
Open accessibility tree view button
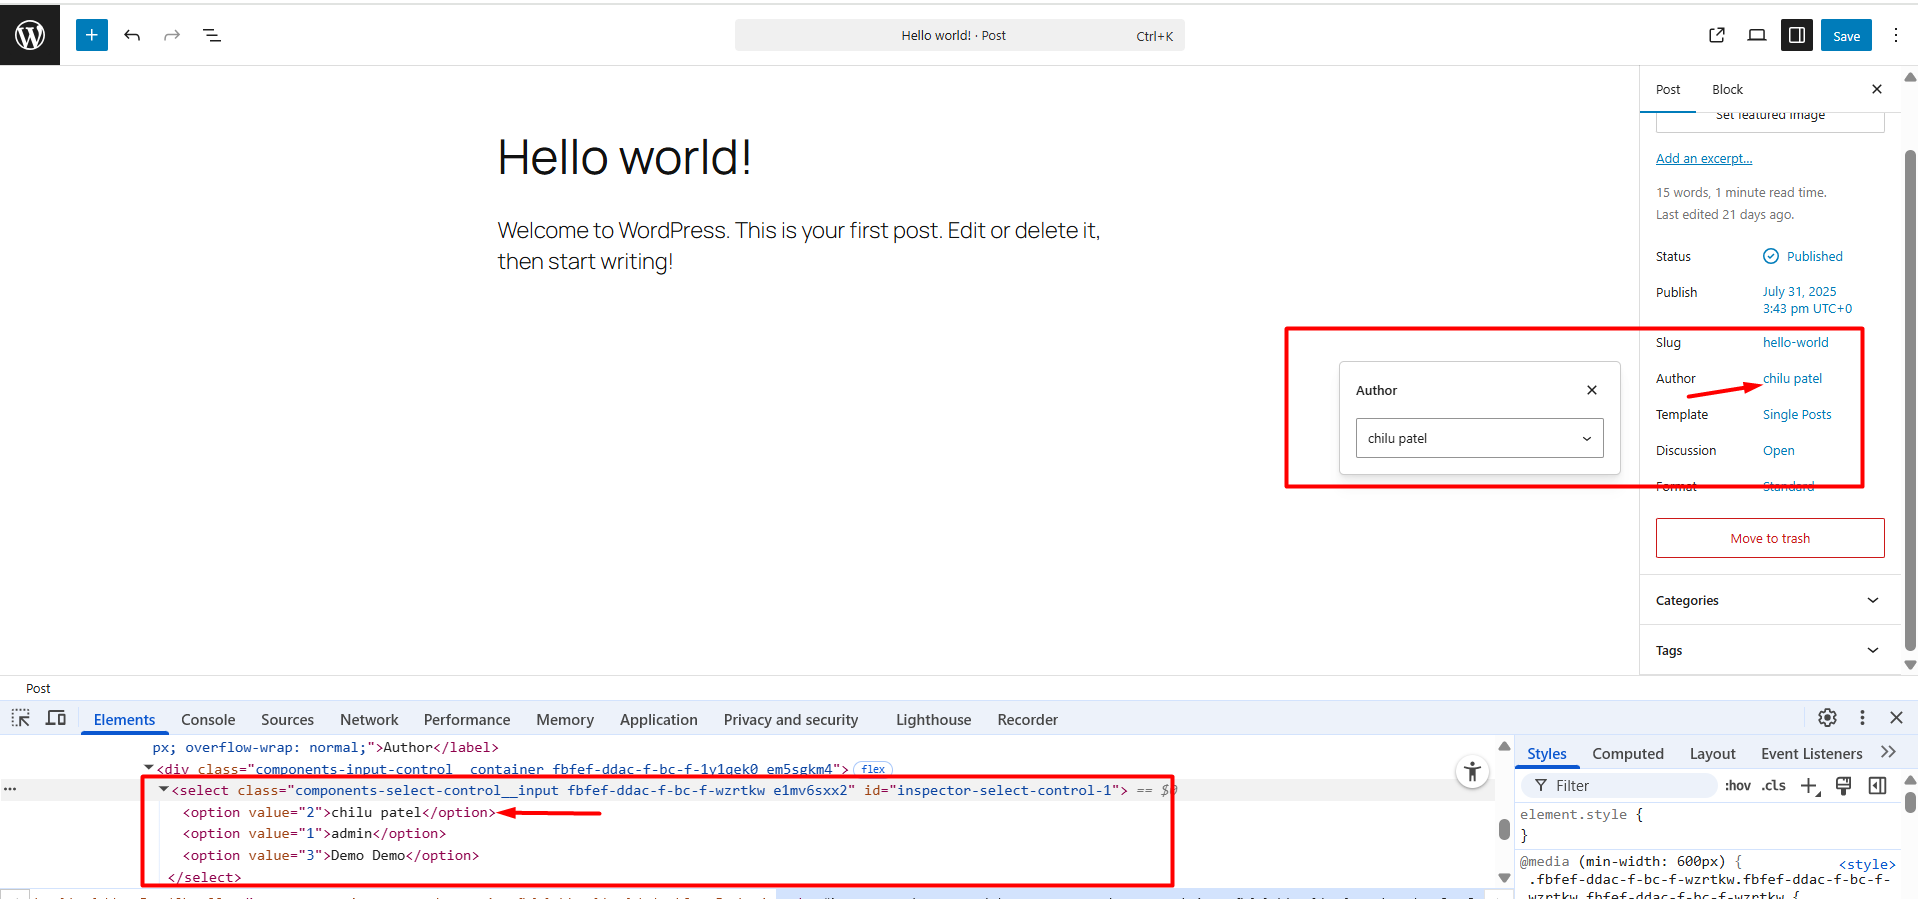coord(1472,771)
